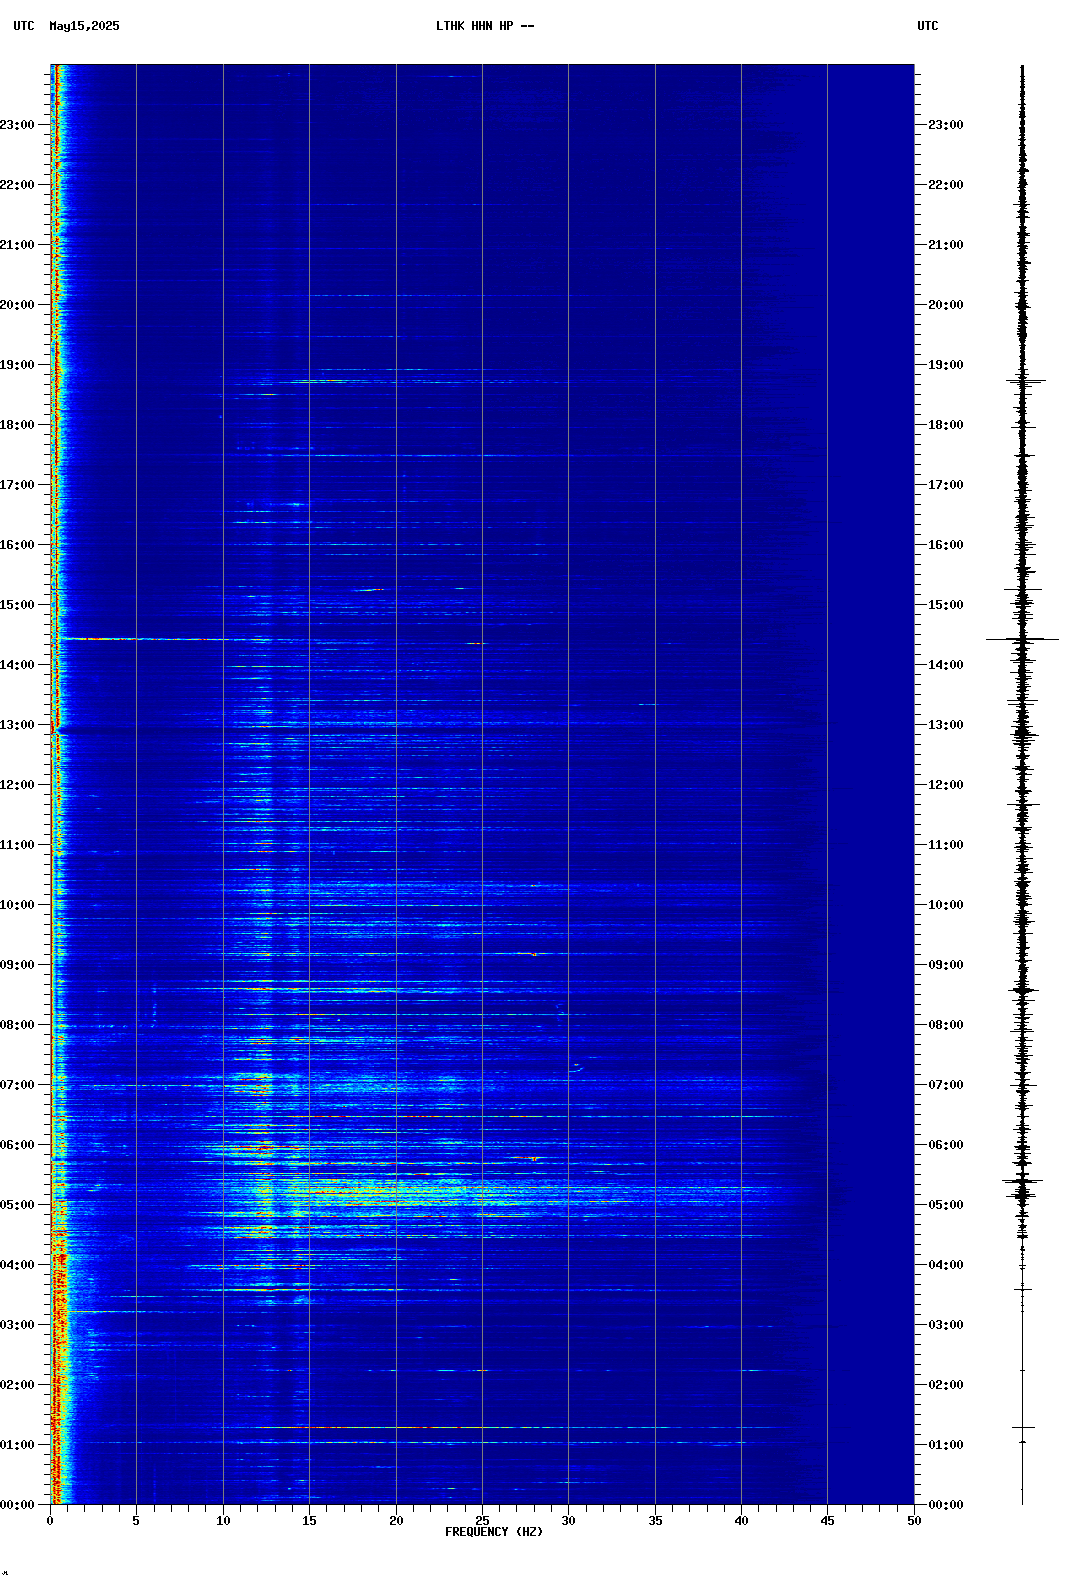Click the 08:00 label on right time axis
Image resolution: width=1066 pixels, height=1584 pixels.
[x=946, y=1025]
